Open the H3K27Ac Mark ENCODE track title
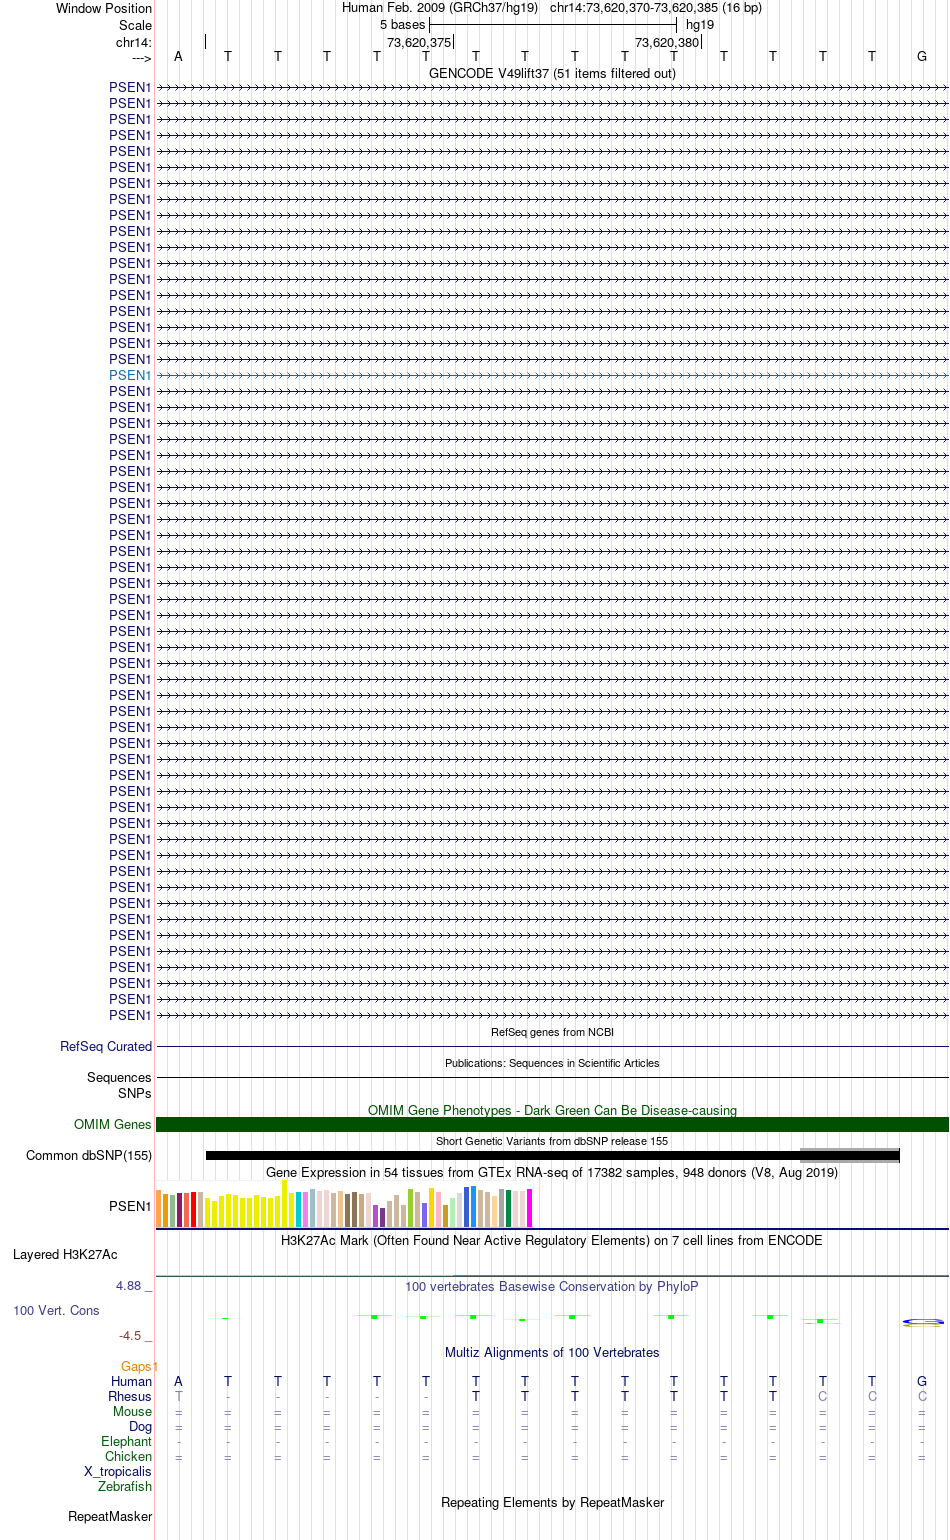The image size is (950, 1540). click(x=552, y=1240)
